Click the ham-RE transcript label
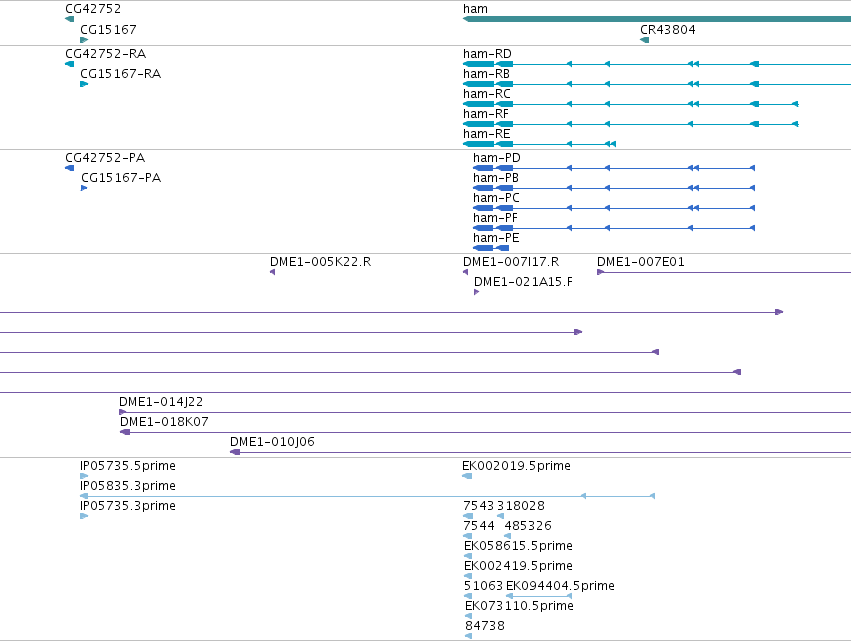The image size is (851, 641). 486,134
